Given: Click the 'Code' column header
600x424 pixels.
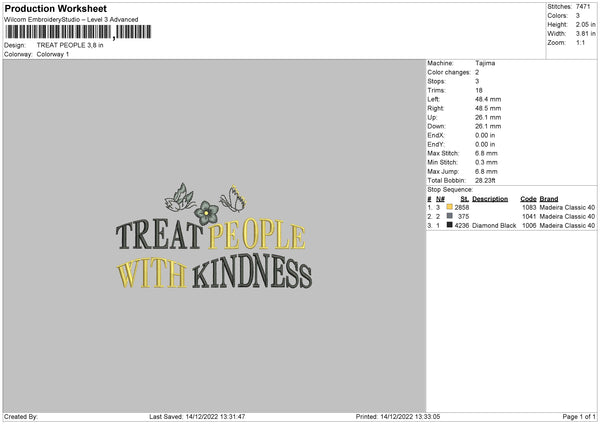Looking at the screenshot, I should point(528,199).
